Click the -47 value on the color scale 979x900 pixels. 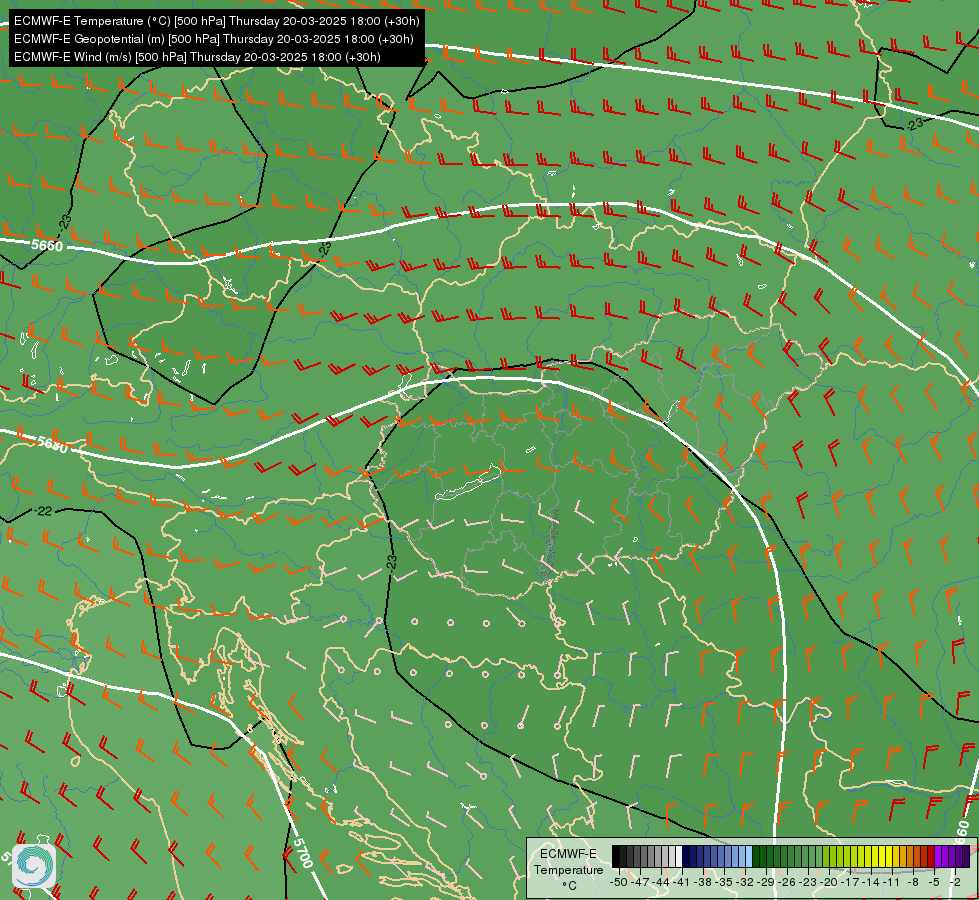point(640,882)
